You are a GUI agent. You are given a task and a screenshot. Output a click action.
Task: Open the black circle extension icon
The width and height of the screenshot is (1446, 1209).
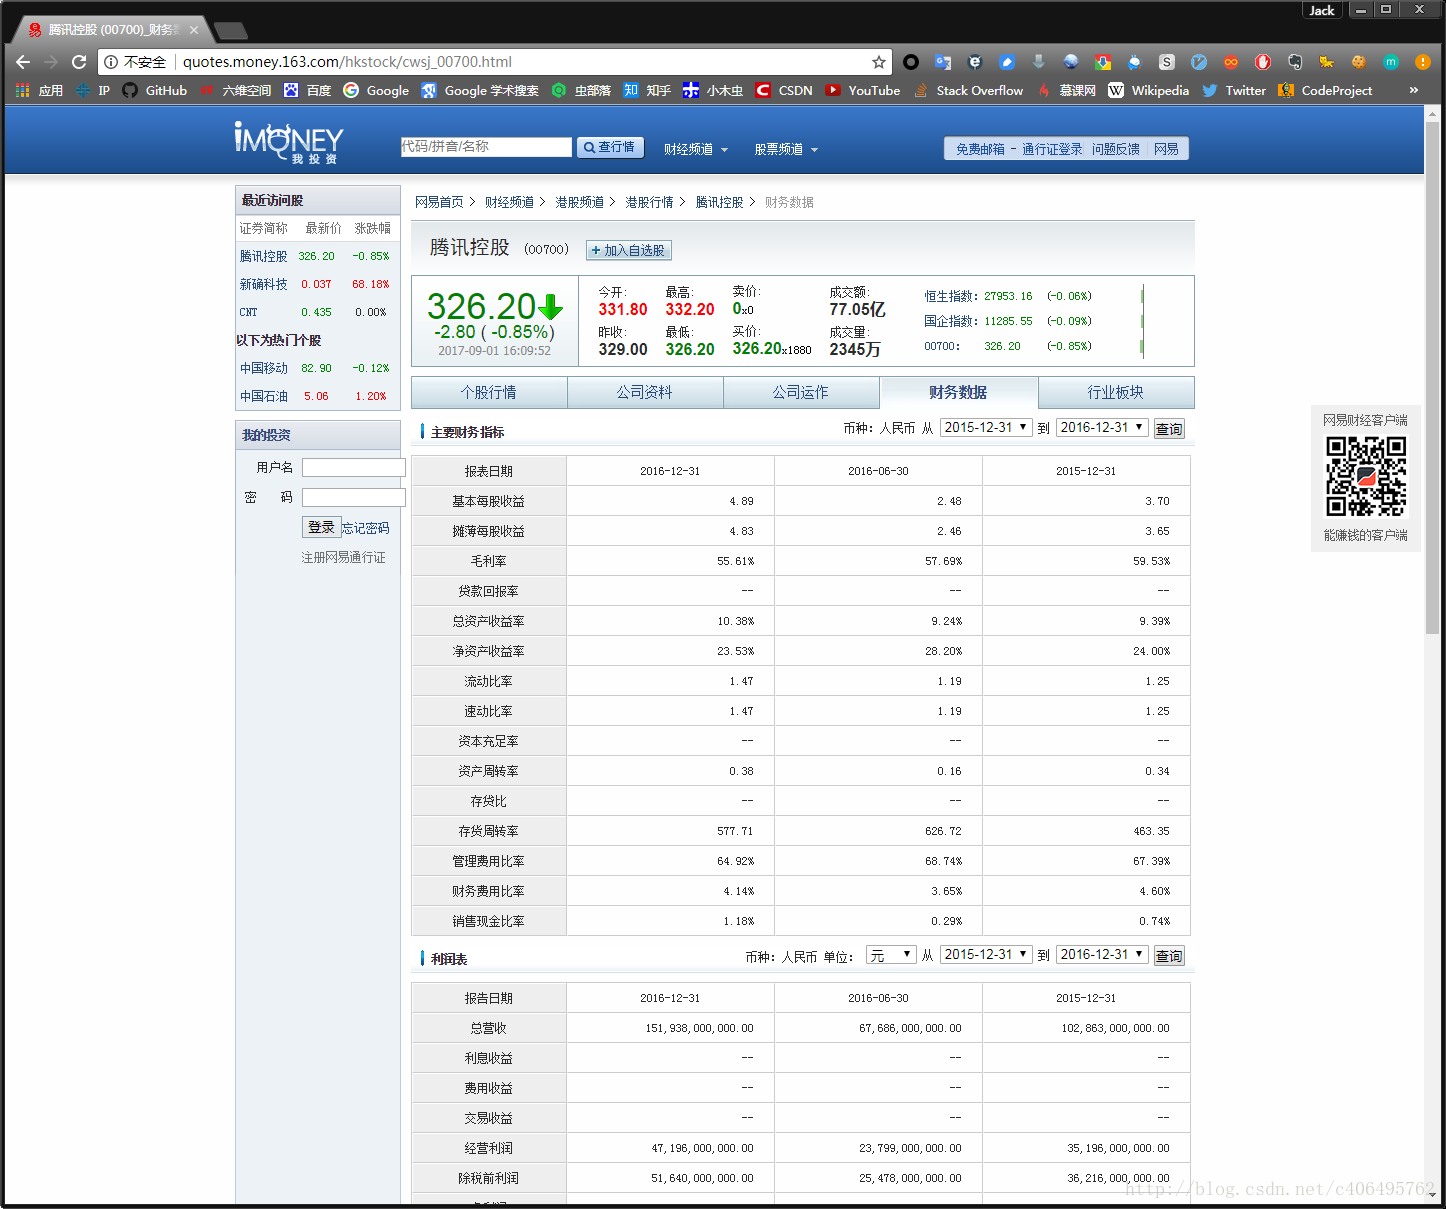pos(911,62)
